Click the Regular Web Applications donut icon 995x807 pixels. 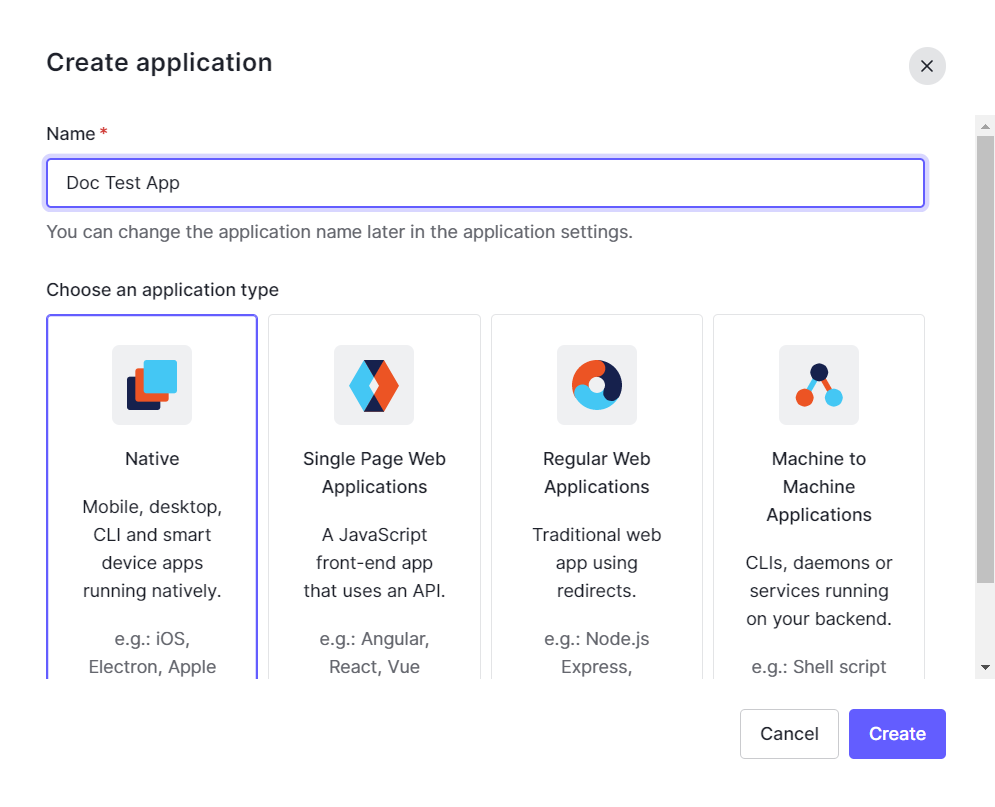pyautogui.click(x=596, y=385)
